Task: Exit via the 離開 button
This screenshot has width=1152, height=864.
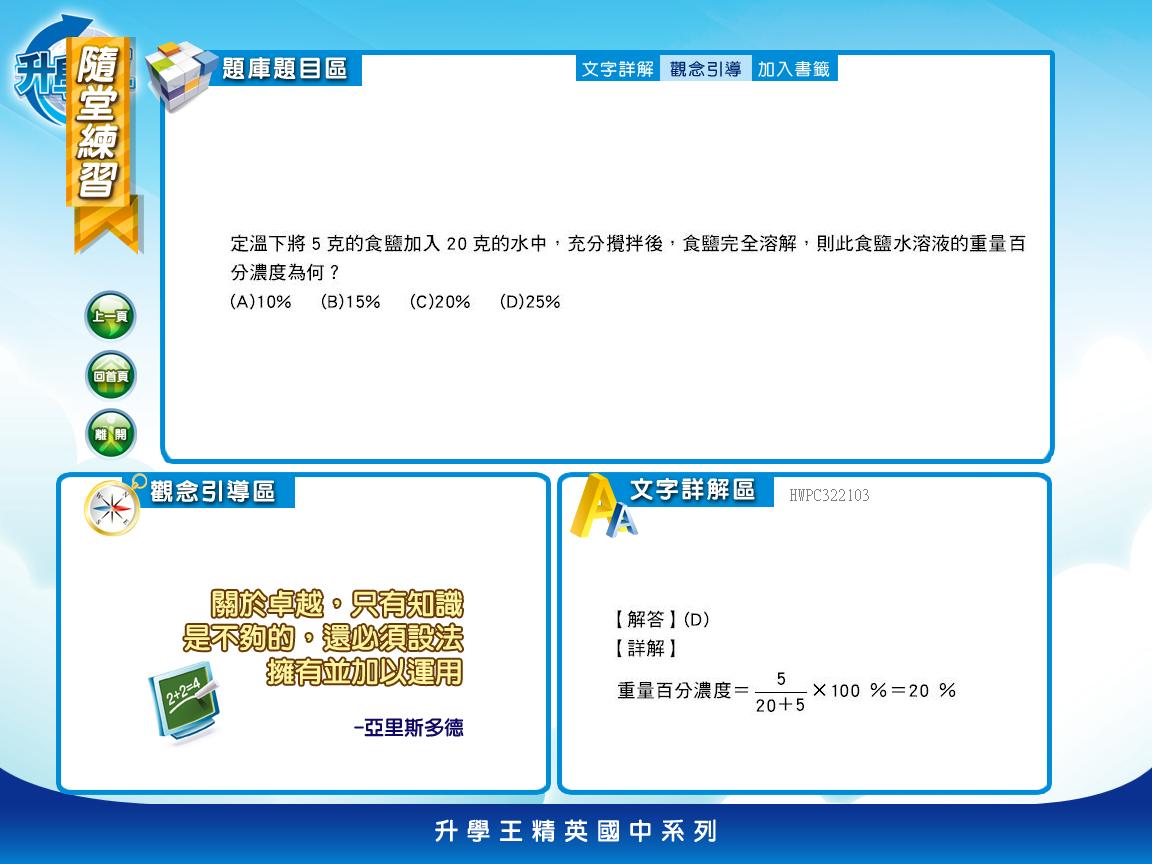Action: point(110,434)
